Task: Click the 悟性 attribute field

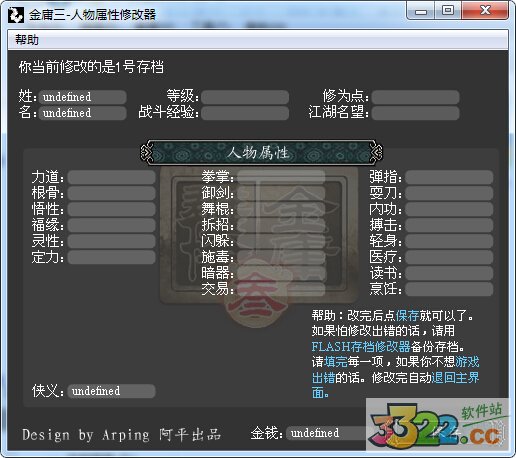Action: [x=112, y=209]
